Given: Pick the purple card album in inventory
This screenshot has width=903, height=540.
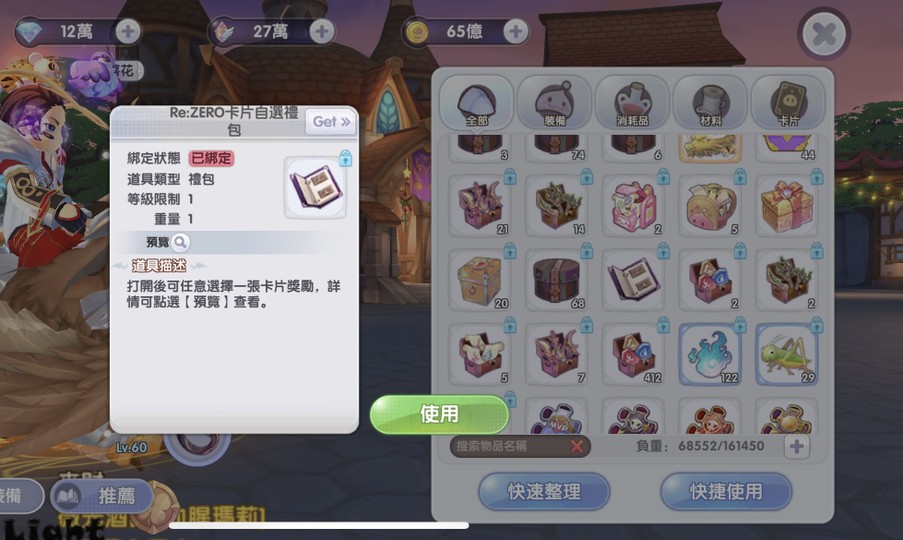Looking at the screenshot, I should 633,280.
